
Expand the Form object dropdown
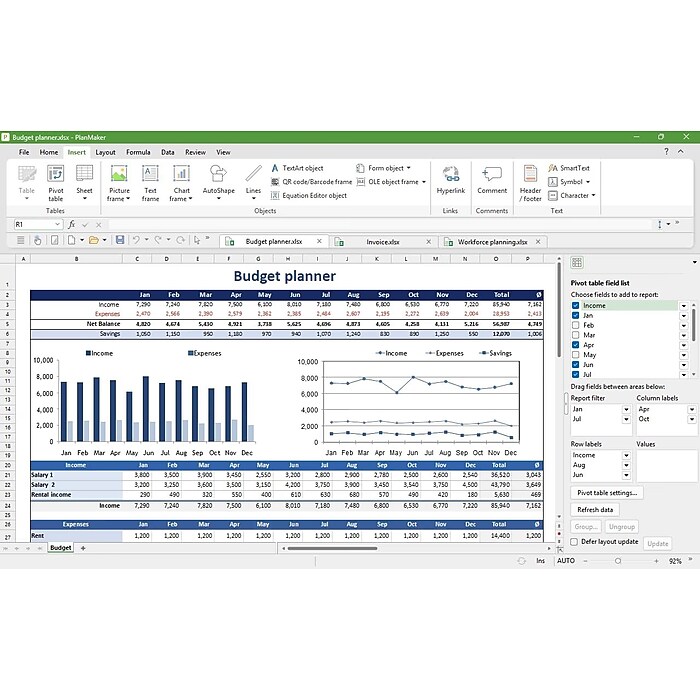[408, 168]
